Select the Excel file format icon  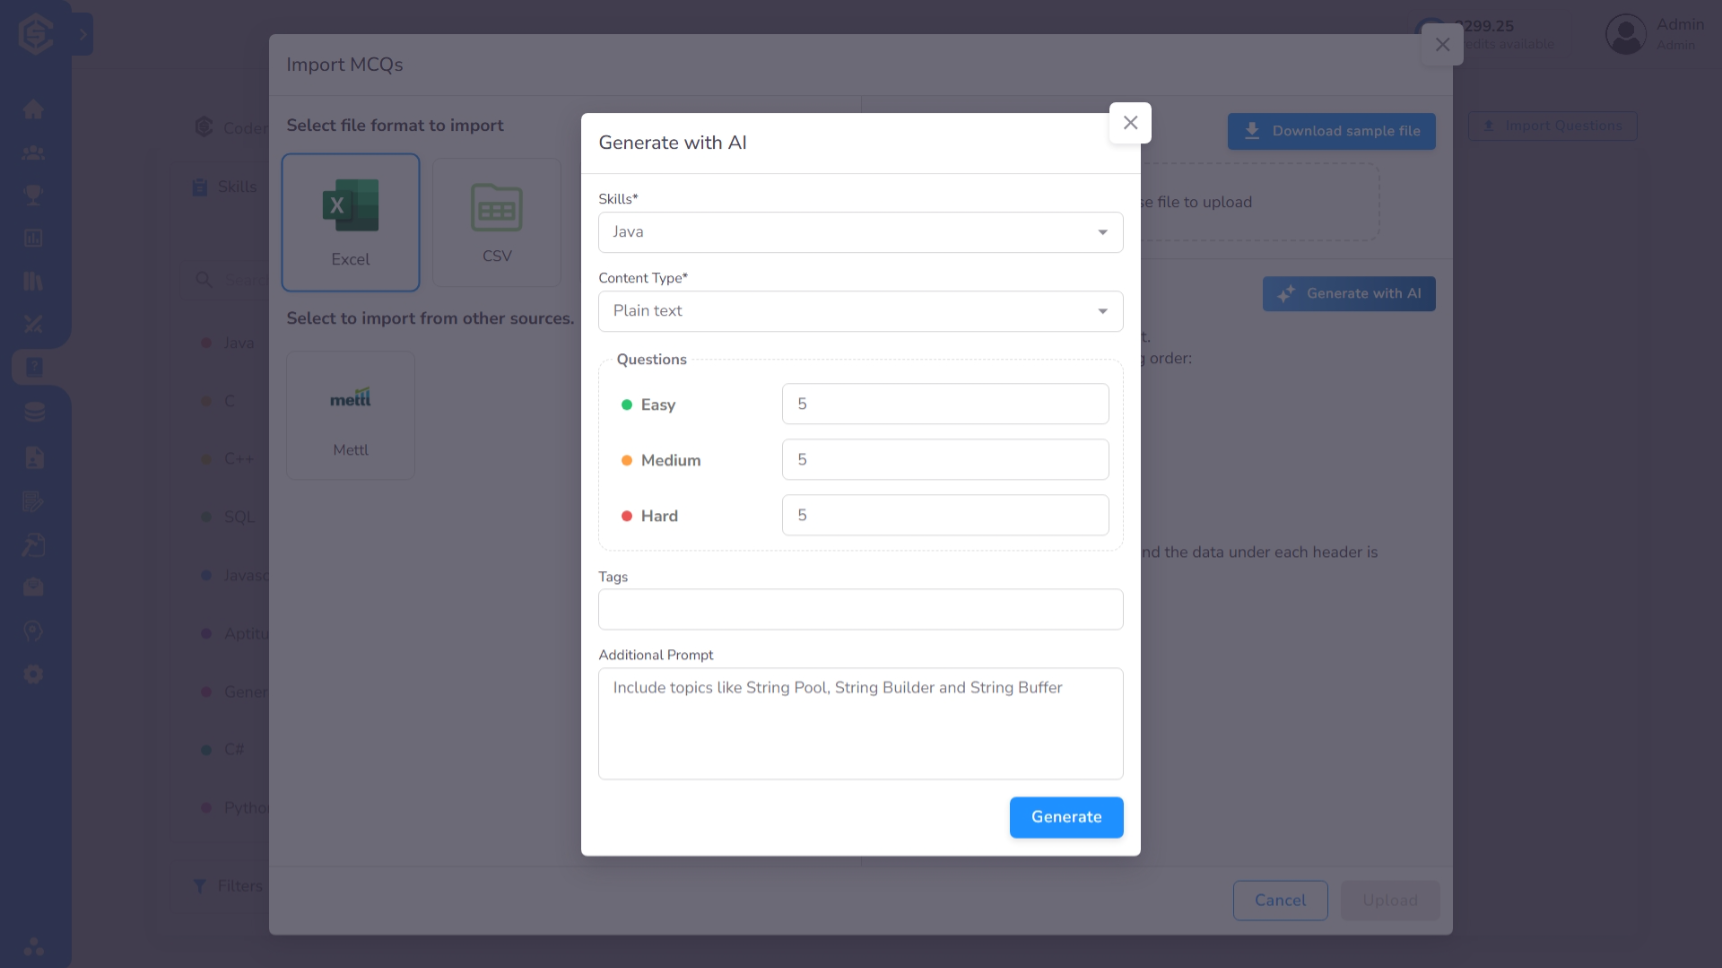tap(350, 221)
